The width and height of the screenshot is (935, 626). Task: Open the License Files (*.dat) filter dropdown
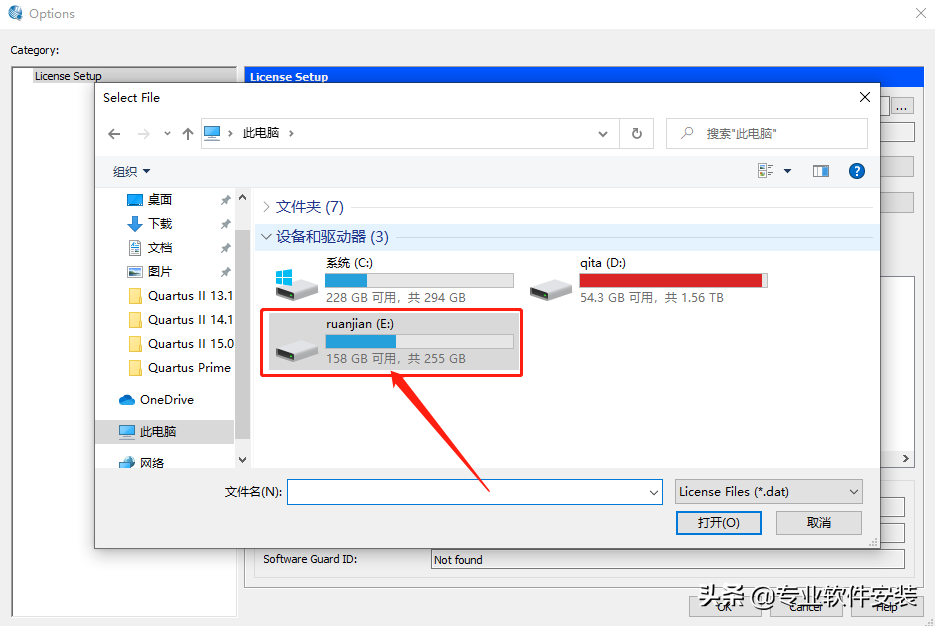coord(769,492)
